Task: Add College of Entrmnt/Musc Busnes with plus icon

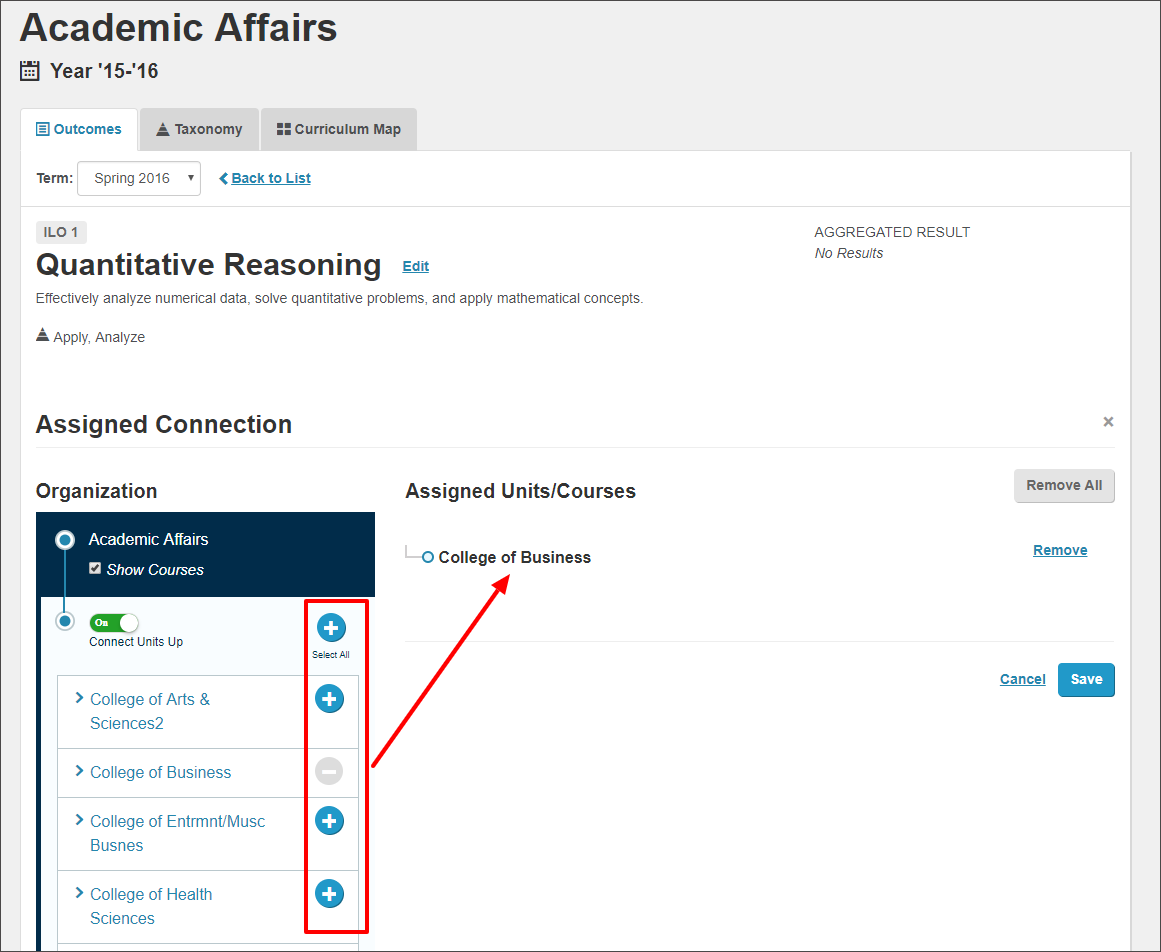Action: (x=329, y=821)
